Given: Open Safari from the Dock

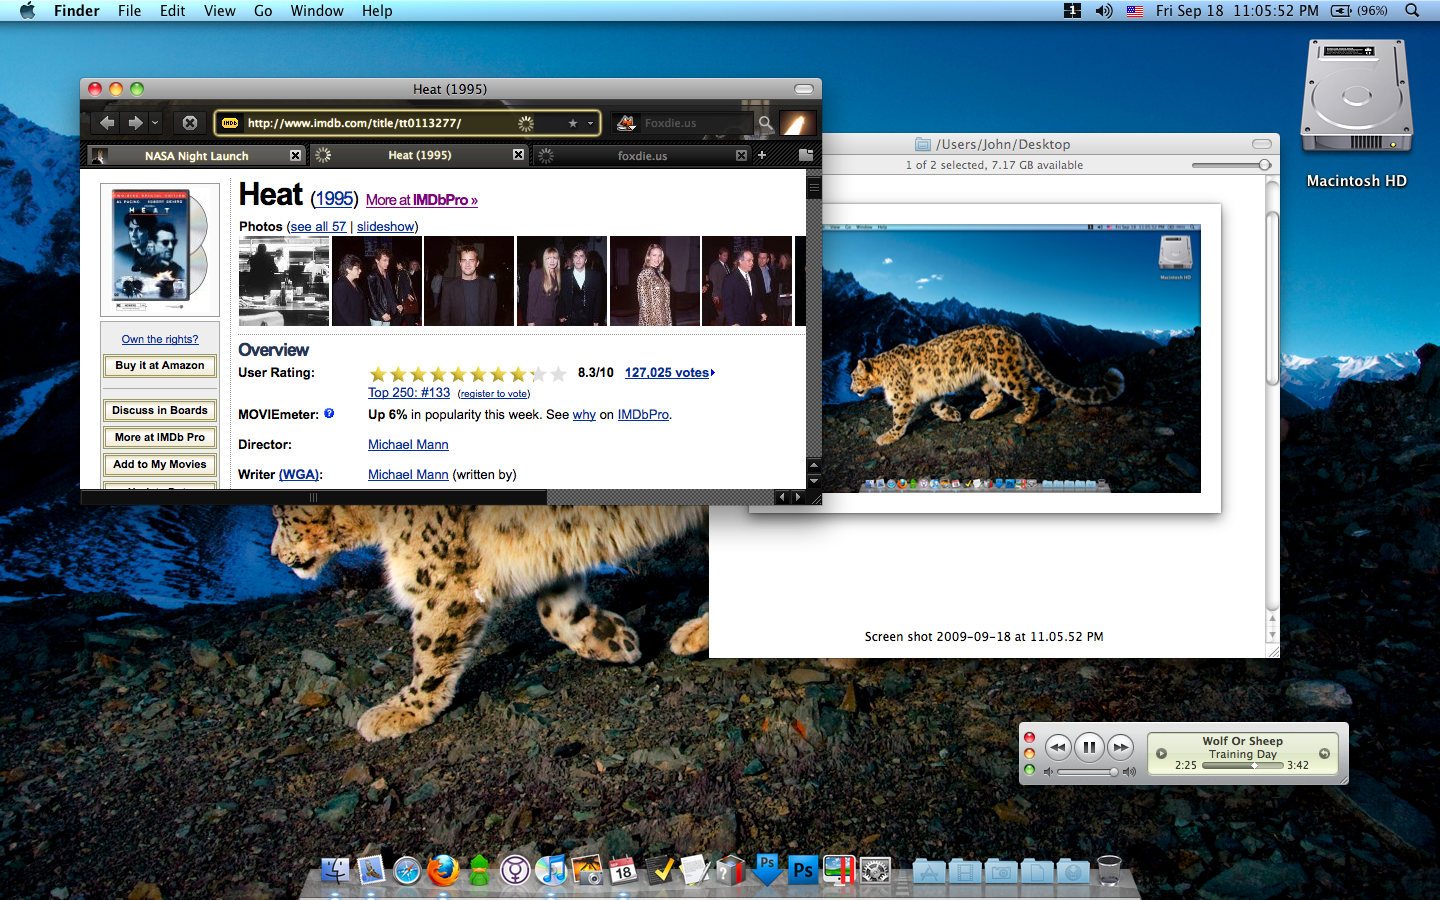Looking at the screenshot, I should [407, 871].
